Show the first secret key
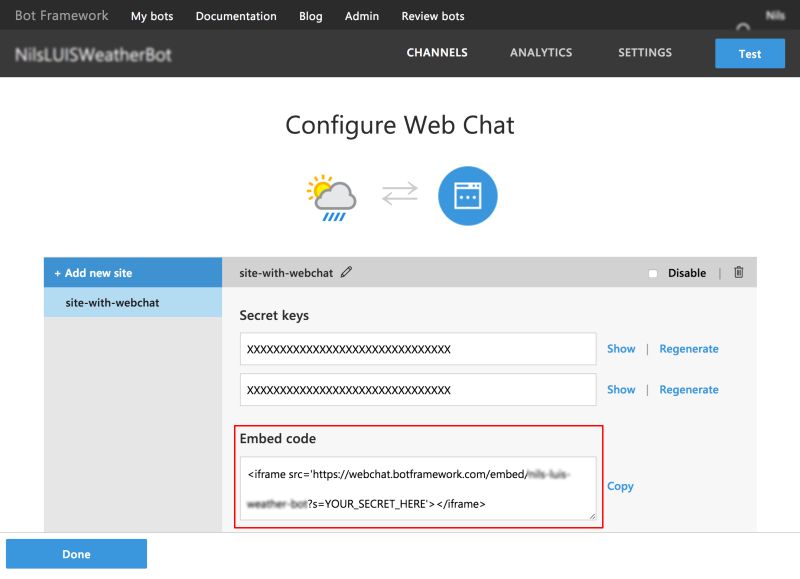 coord(620,348)
